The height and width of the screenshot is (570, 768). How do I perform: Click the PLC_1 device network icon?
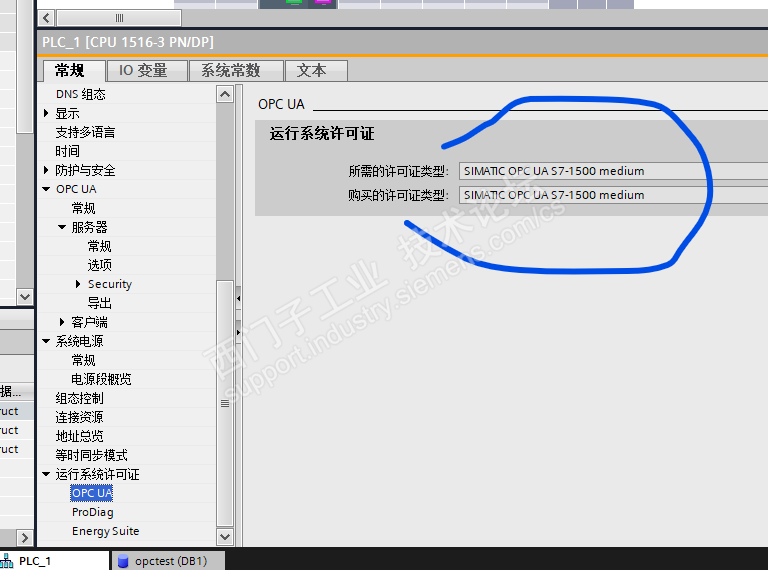[7, 561]
